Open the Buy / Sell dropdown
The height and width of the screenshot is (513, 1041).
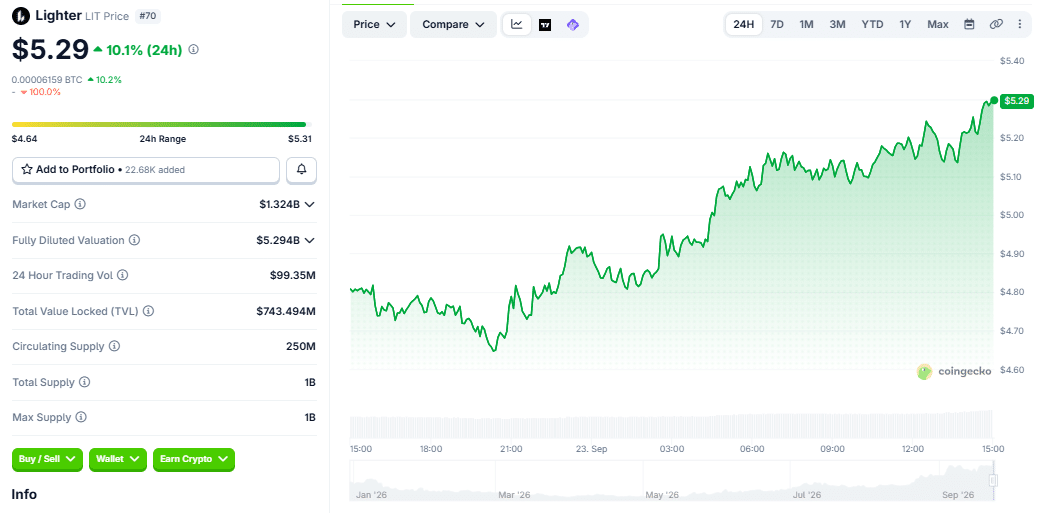click(47, 459)
